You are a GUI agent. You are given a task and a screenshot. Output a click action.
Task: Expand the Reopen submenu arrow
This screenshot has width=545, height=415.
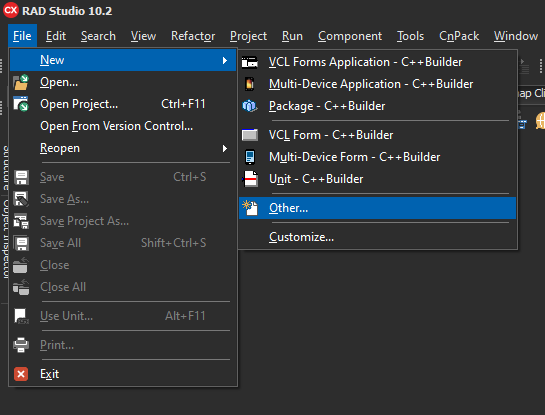click(x=225, y=148)
